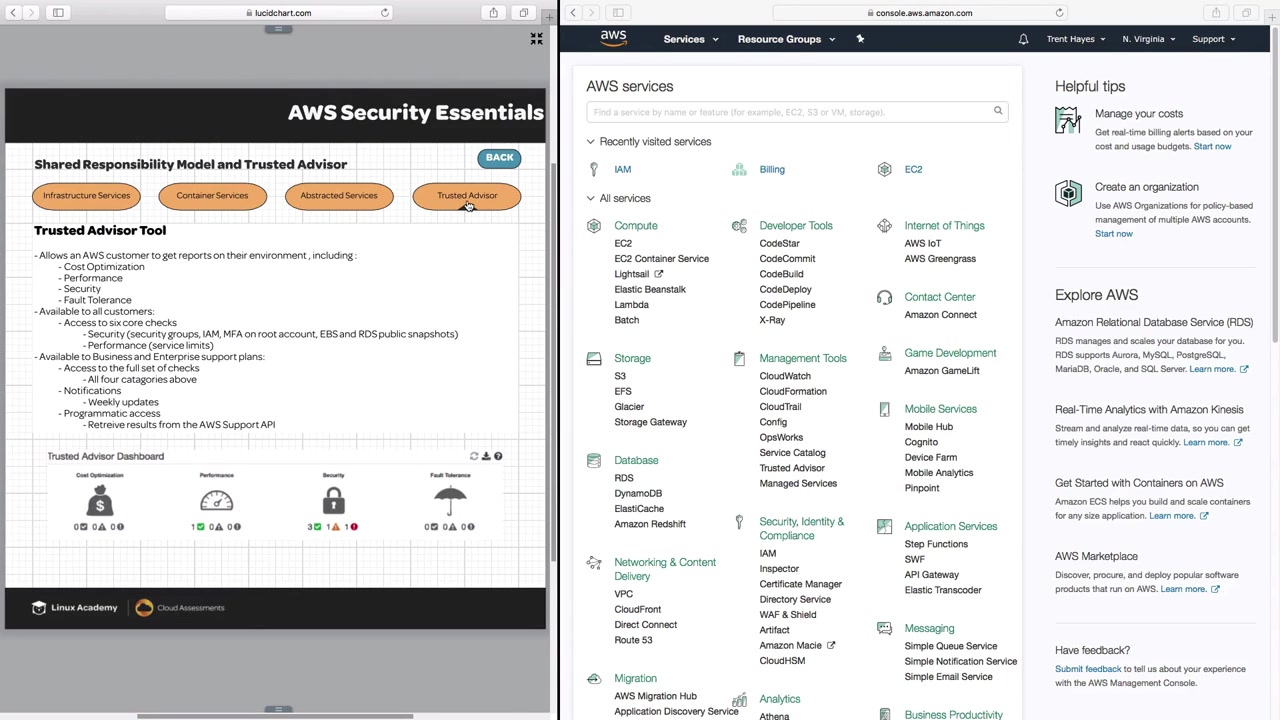Click the Database category icon
This screenshot has width=1280, height=720.
point(594,461)
